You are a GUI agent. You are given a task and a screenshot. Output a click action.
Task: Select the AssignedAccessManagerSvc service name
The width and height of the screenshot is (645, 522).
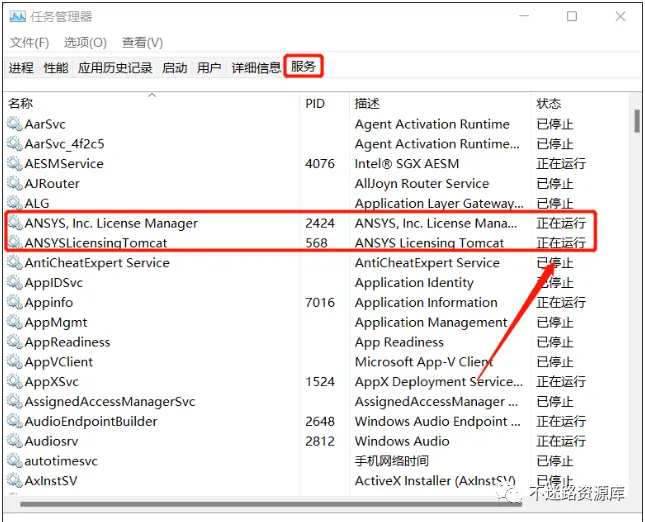pyautogui.click(x=110, y=401)
